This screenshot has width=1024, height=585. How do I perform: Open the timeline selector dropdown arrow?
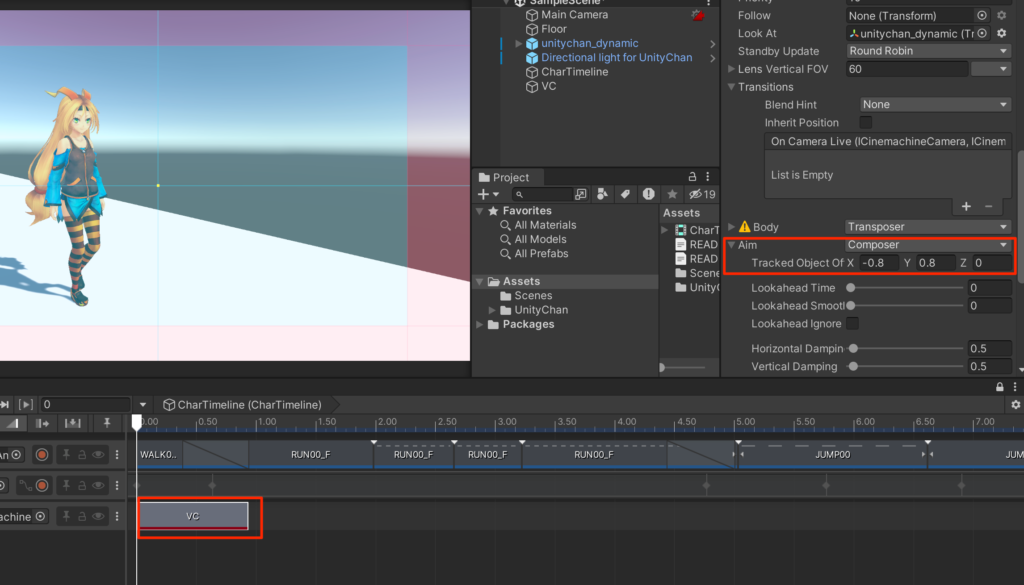(x=142, y=405)
